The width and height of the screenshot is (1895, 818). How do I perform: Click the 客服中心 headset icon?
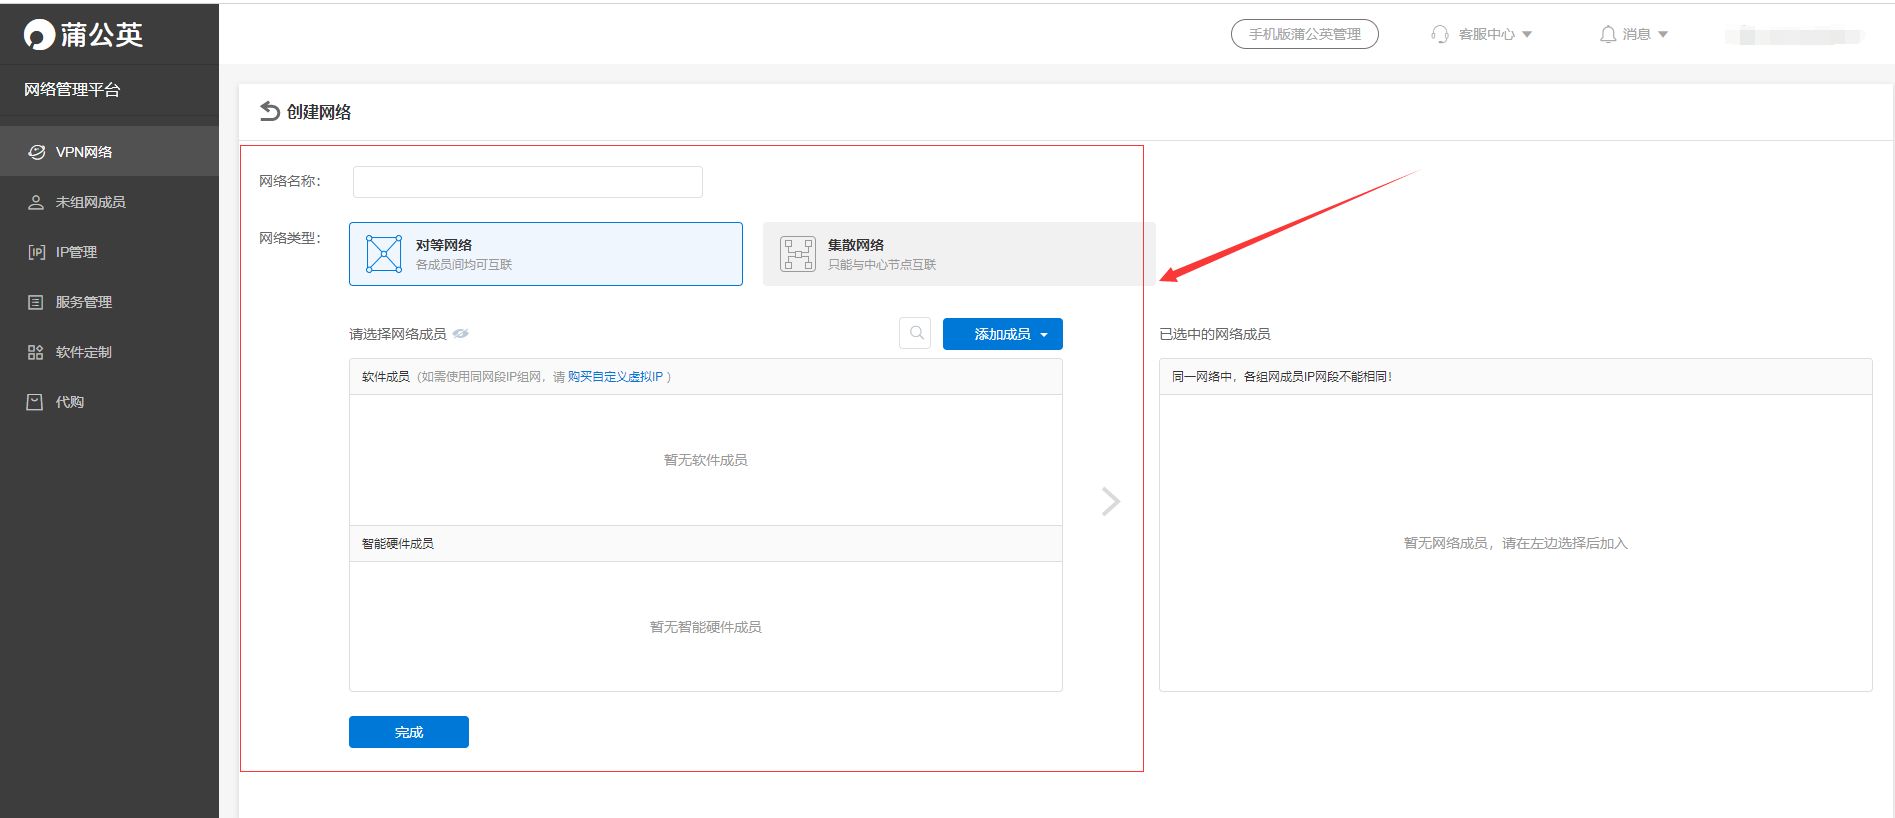point(1440,34)
